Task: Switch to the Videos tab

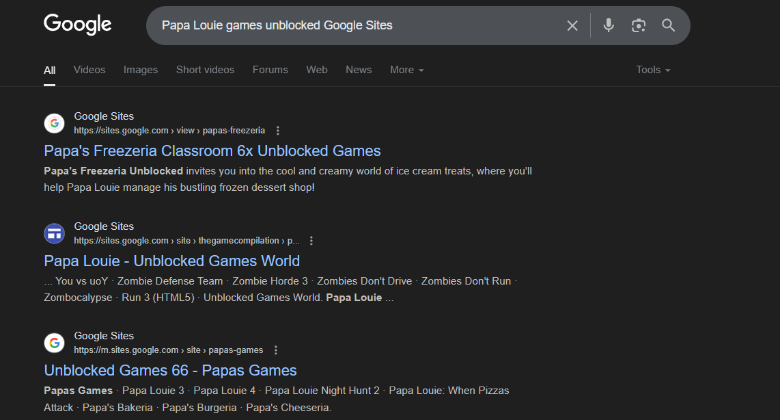Action: (x=89, y=70)
